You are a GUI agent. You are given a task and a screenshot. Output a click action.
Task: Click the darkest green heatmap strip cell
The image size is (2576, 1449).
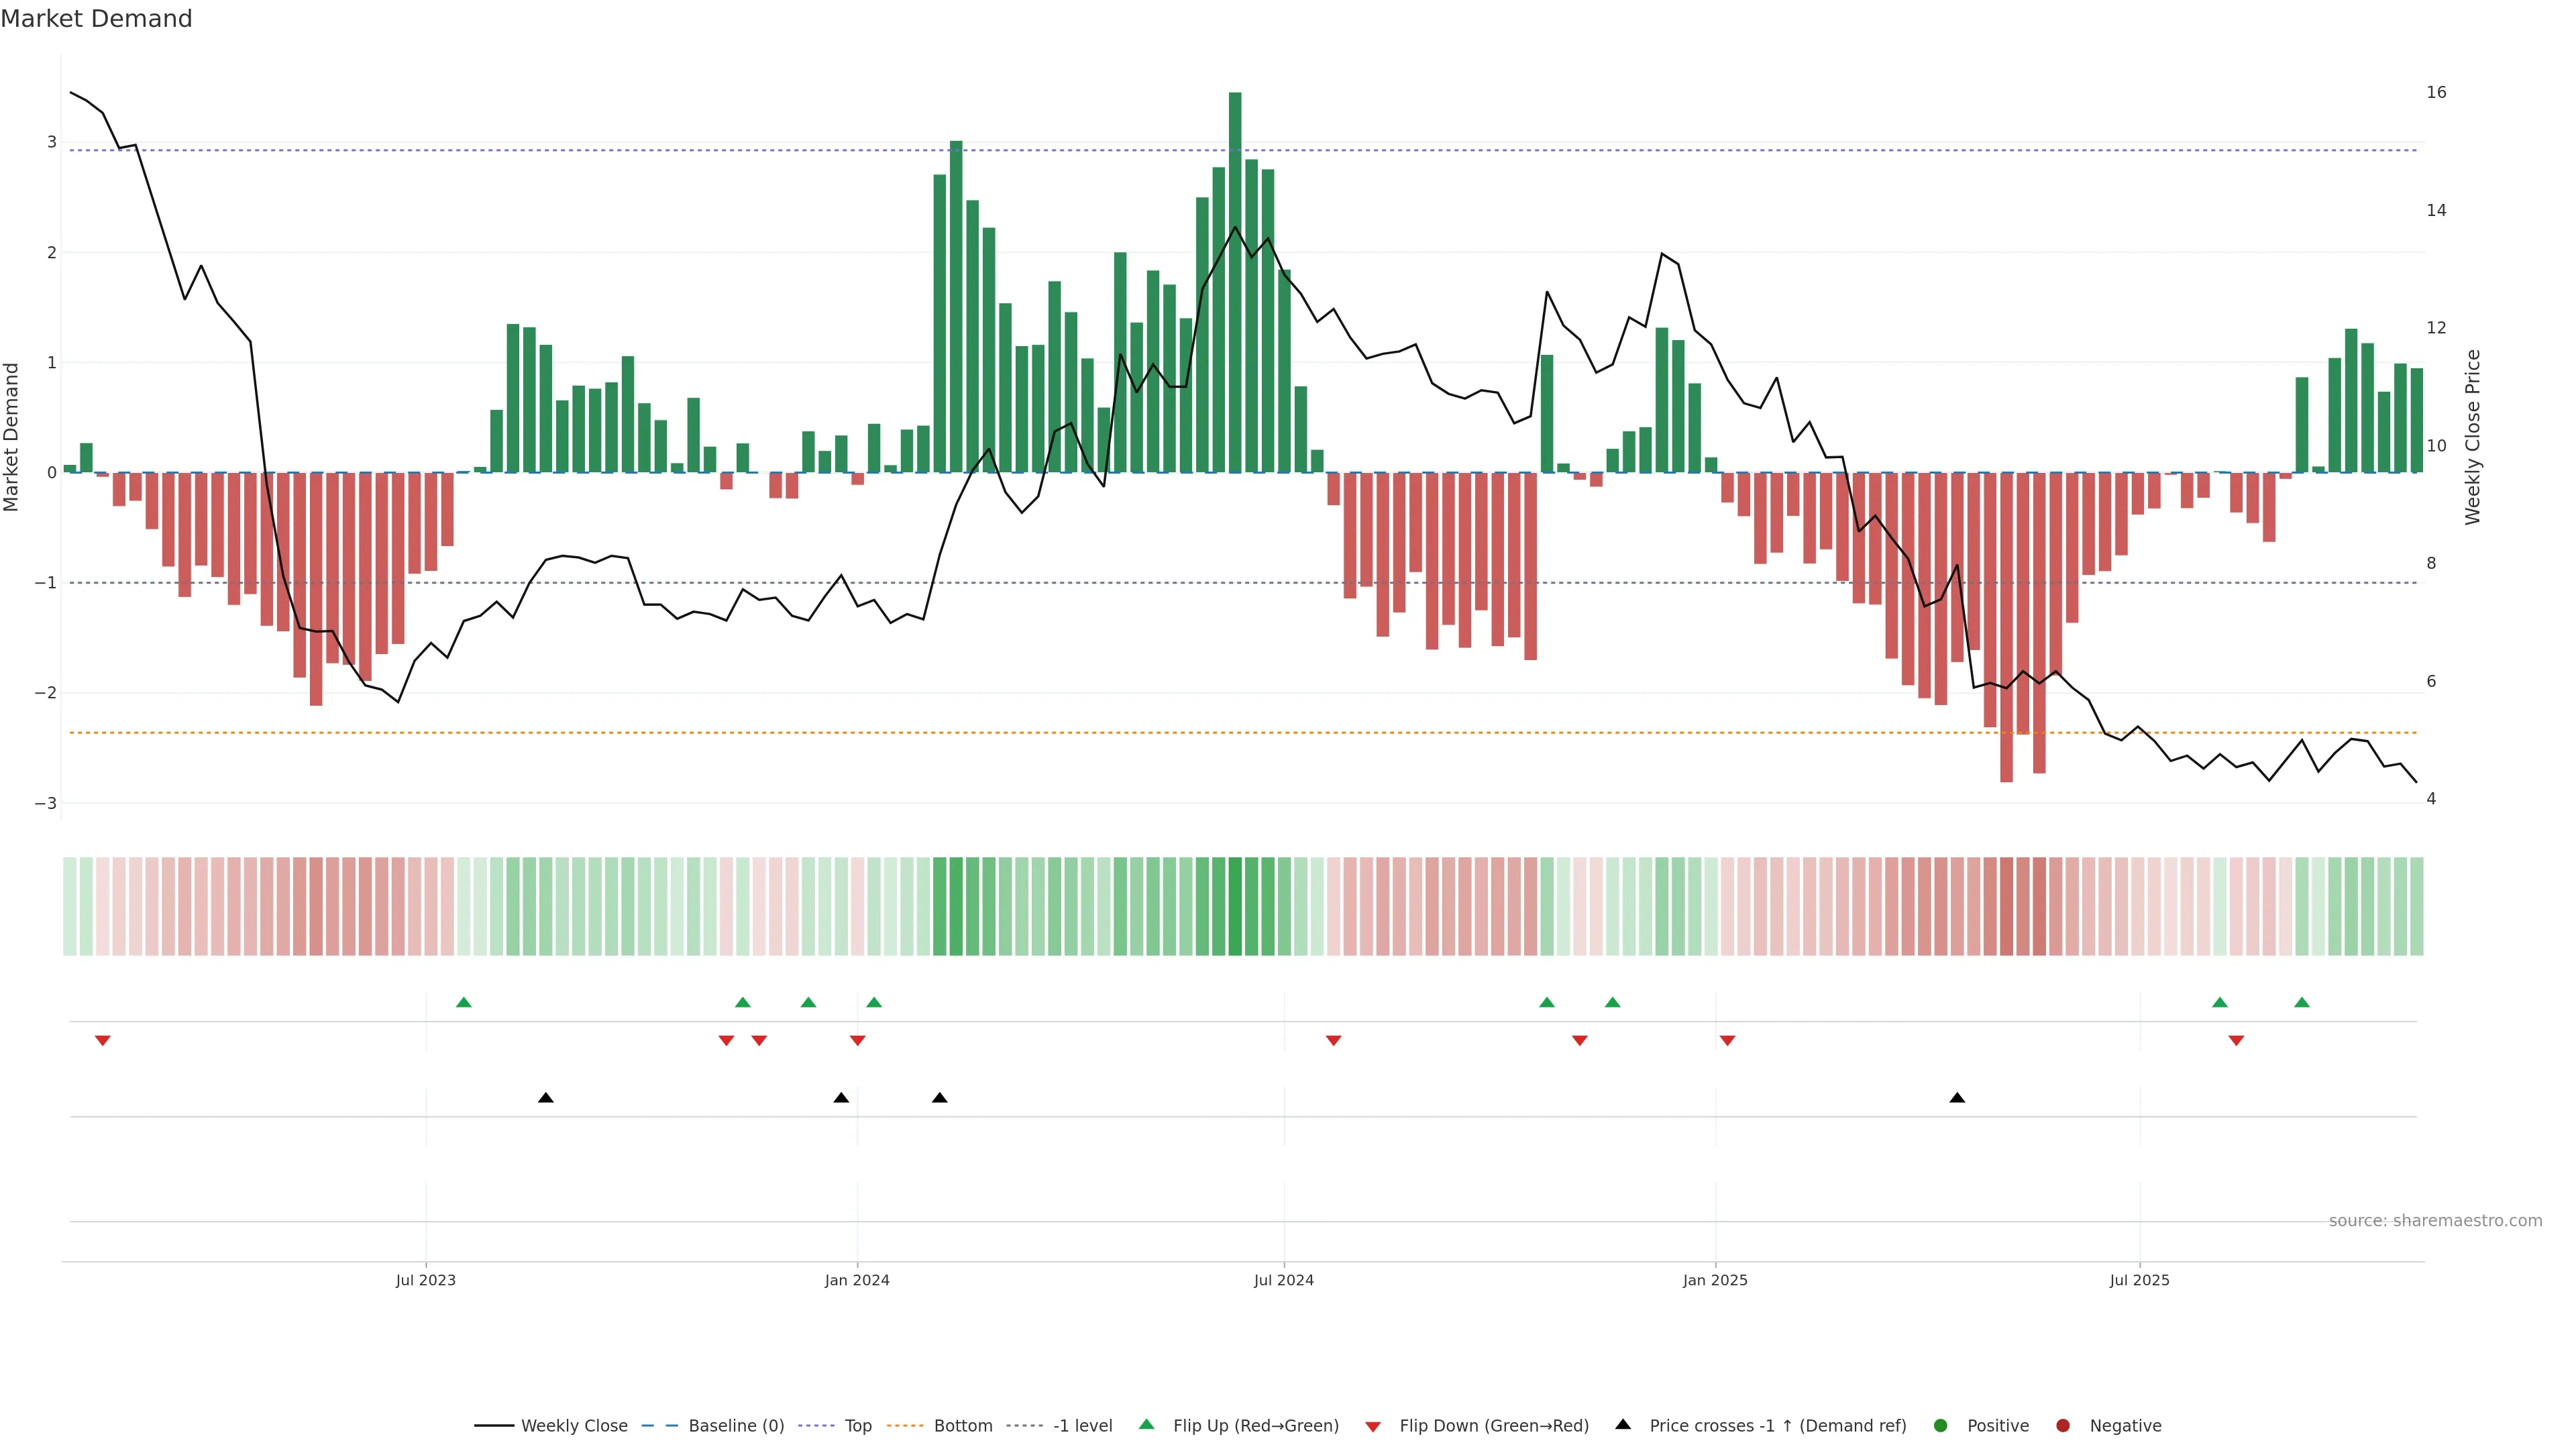click(x=1235, y=906)
